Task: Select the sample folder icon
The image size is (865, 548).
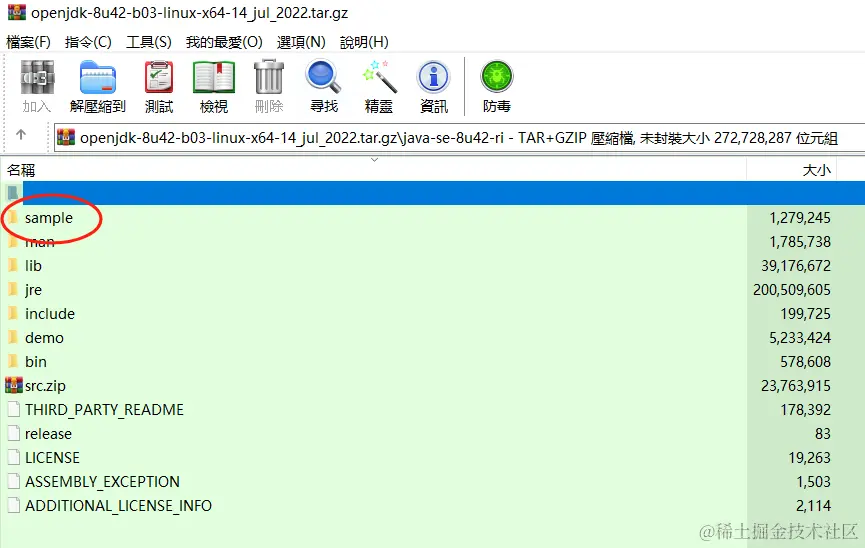Action: (x=13, y=217)
